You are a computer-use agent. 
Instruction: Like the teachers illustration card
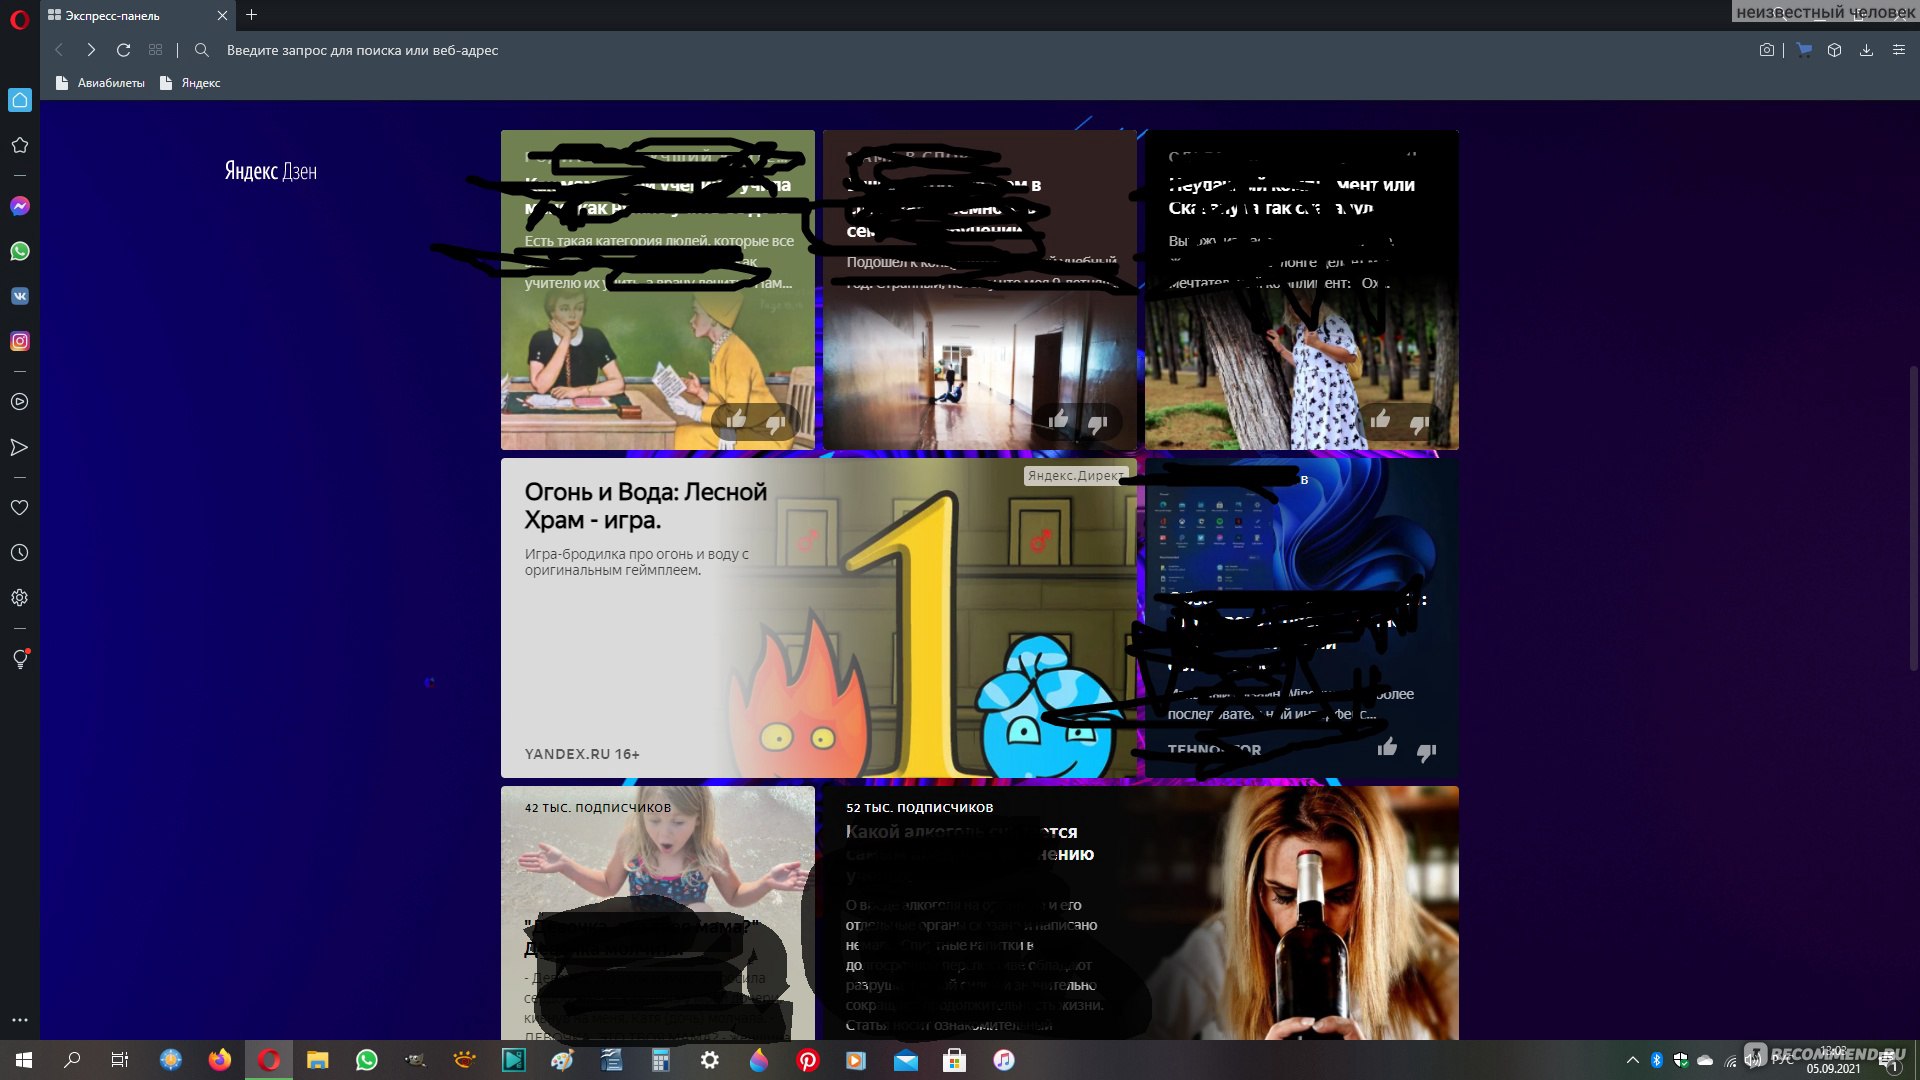[x=736, y=420]
